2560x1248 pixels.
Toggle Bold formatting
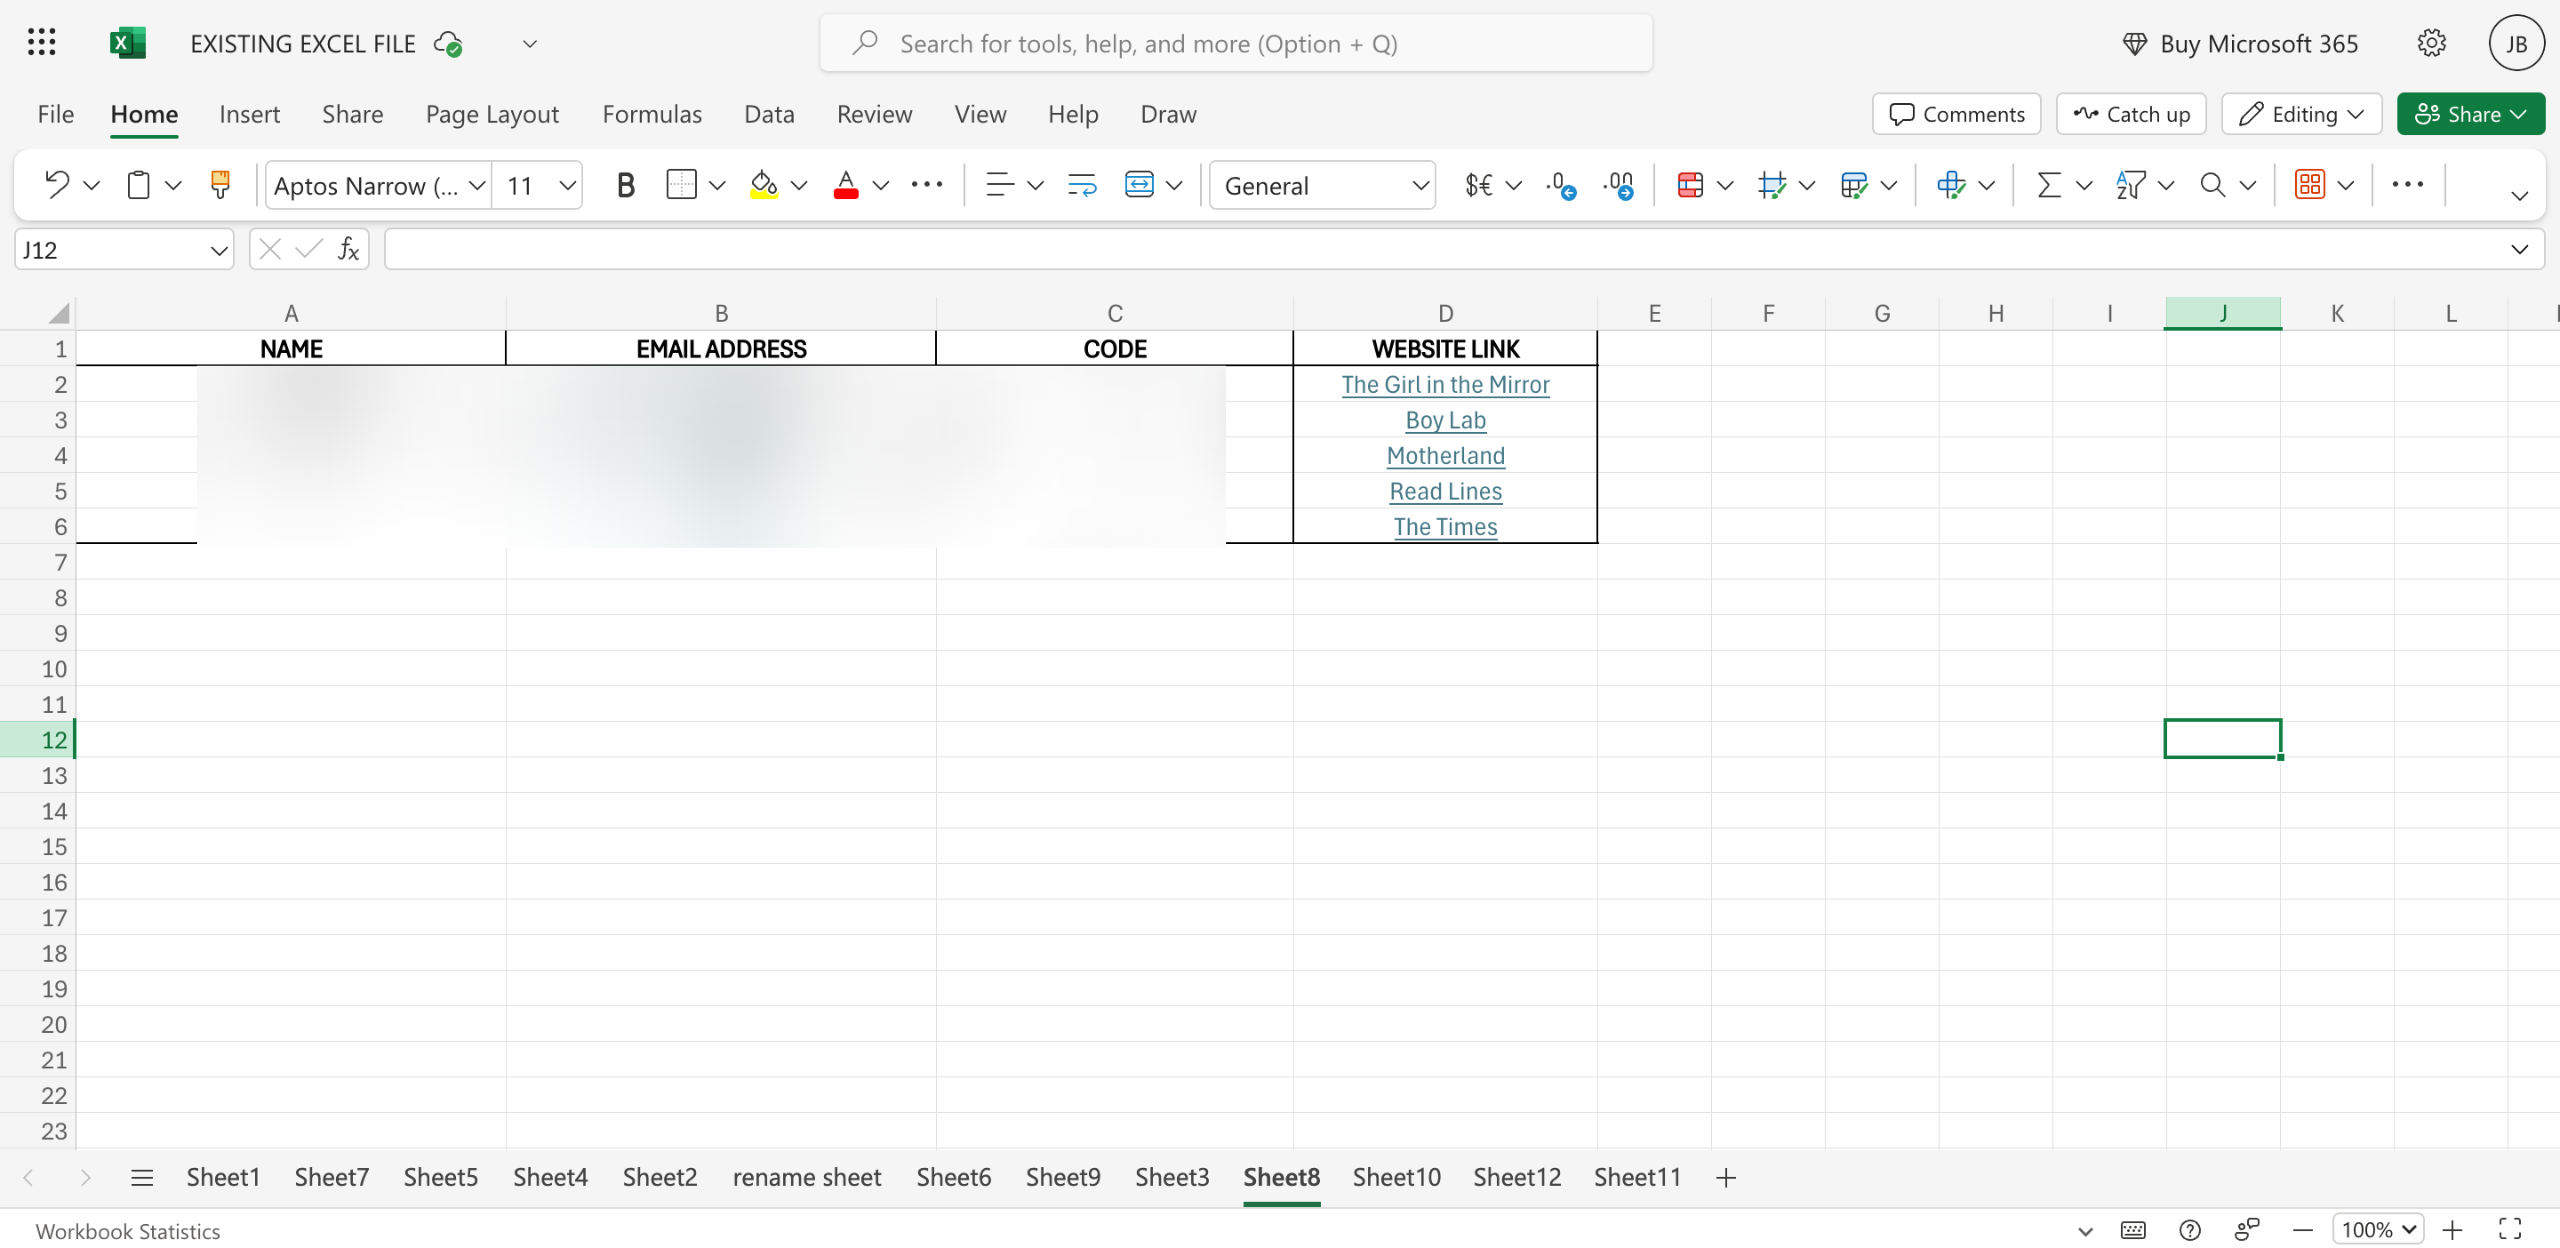625,185
